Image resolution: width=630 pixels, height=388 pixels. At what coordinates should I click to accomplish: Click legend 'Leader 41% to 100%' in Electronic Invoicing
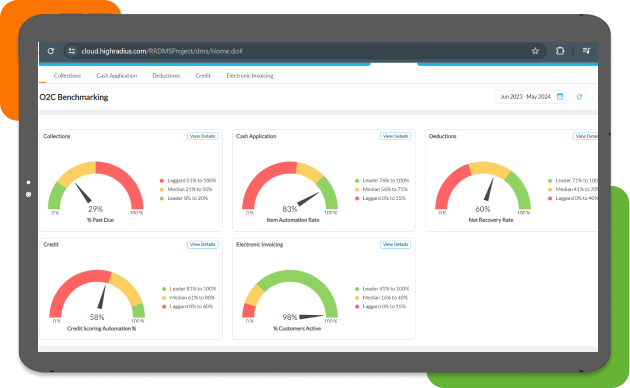(x=382, y=289)
